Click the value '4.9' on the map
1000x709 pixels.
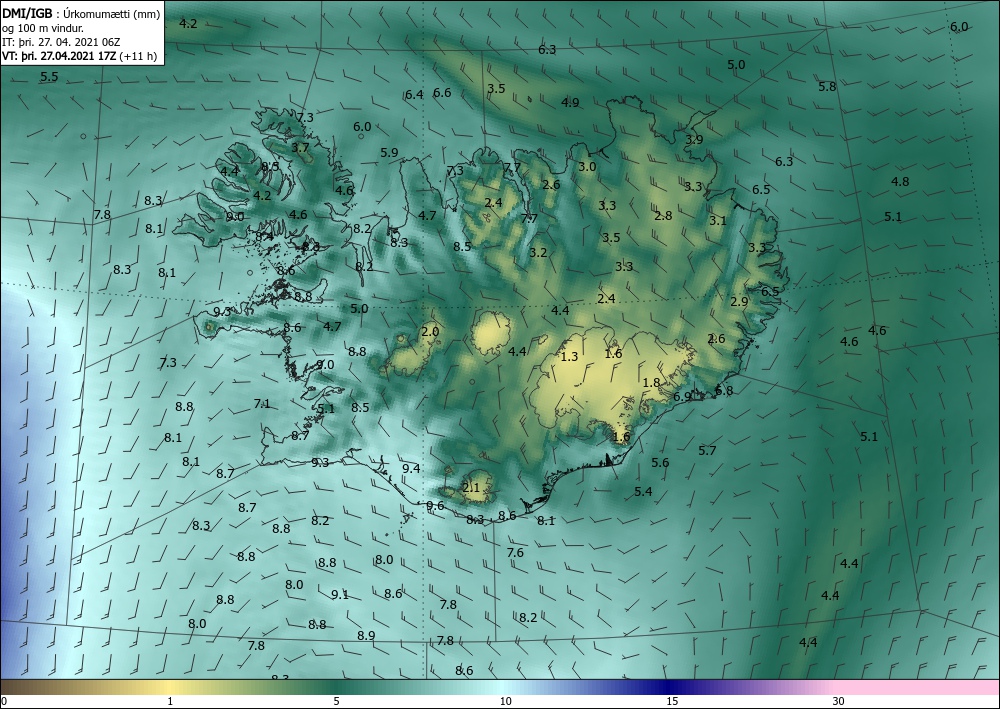point(570,102)
